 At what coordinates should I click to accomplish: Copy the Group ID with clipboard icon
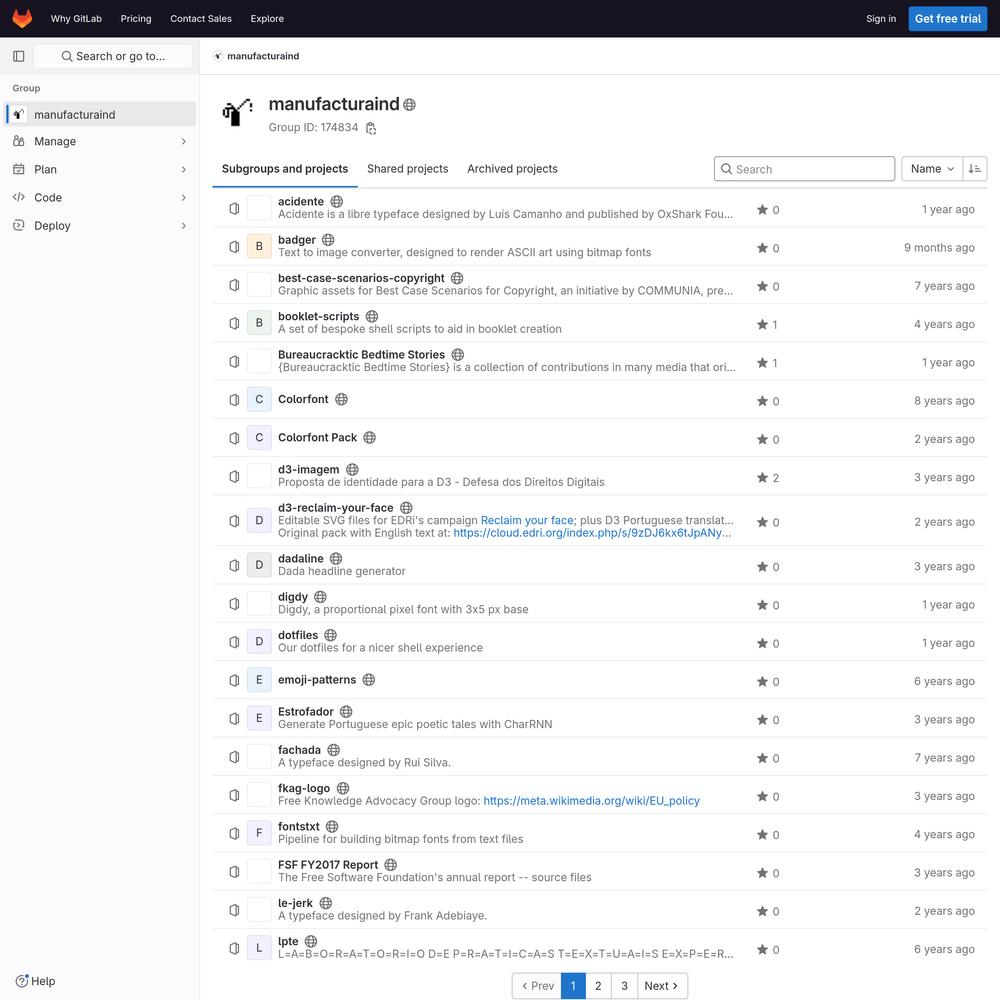point(371,128)
